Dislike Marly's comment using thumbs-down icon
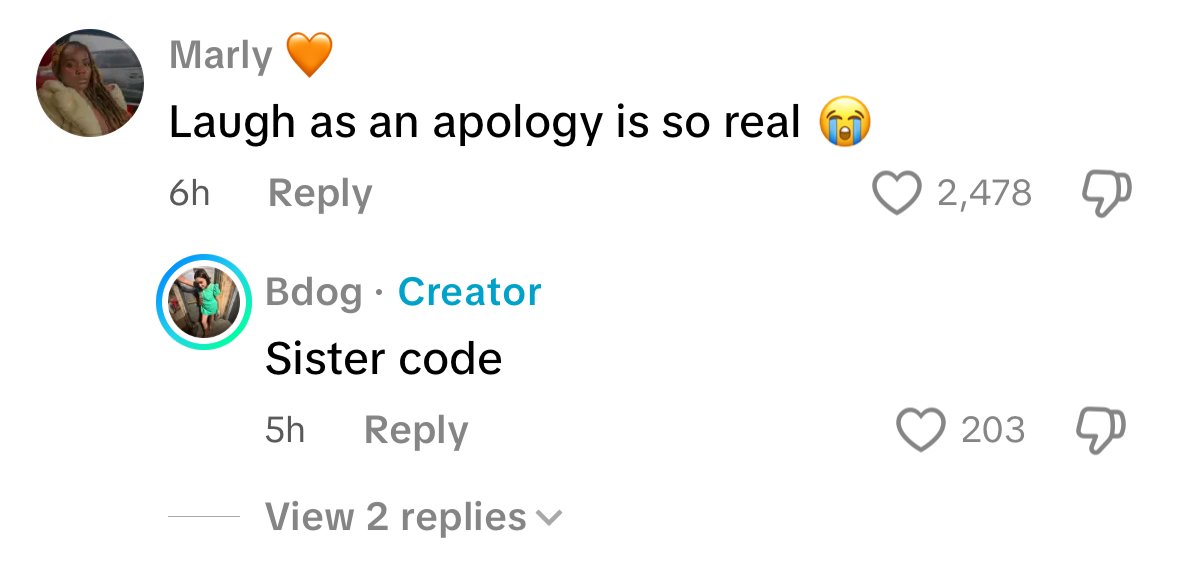Image resolution: width=1179 pixels, height=568 pixels. point(1106,193)
